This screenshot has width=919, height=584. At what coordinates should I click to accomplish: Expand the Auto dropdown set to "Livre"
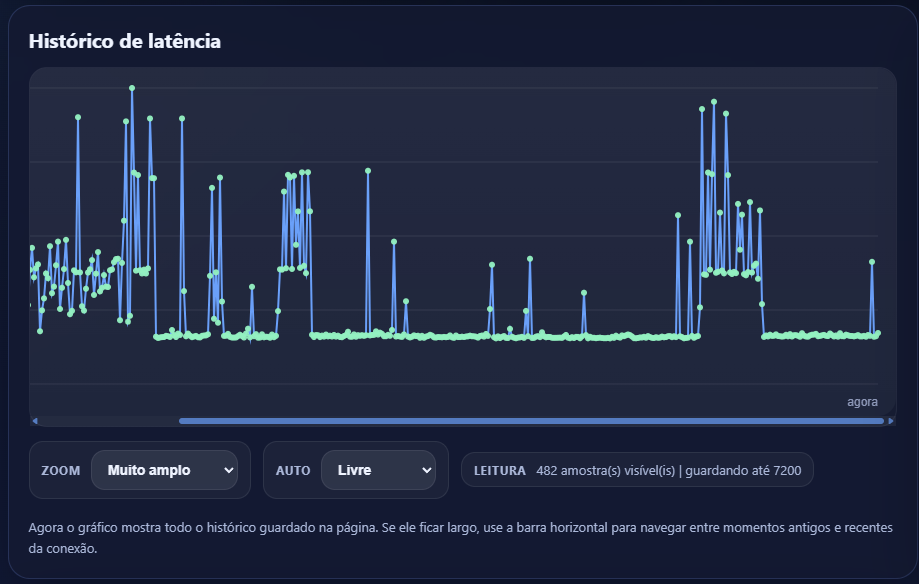(x=378, y=470)
